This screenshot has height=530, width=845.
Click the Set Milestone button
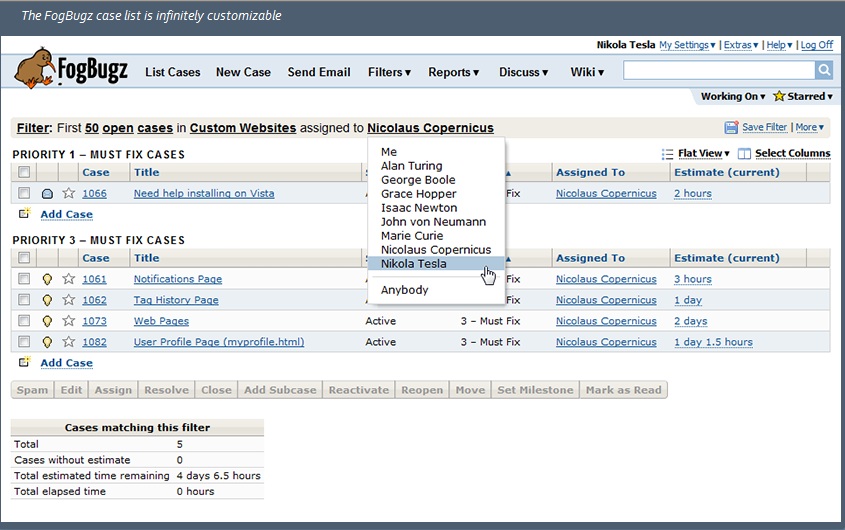(x=535, y=390)
